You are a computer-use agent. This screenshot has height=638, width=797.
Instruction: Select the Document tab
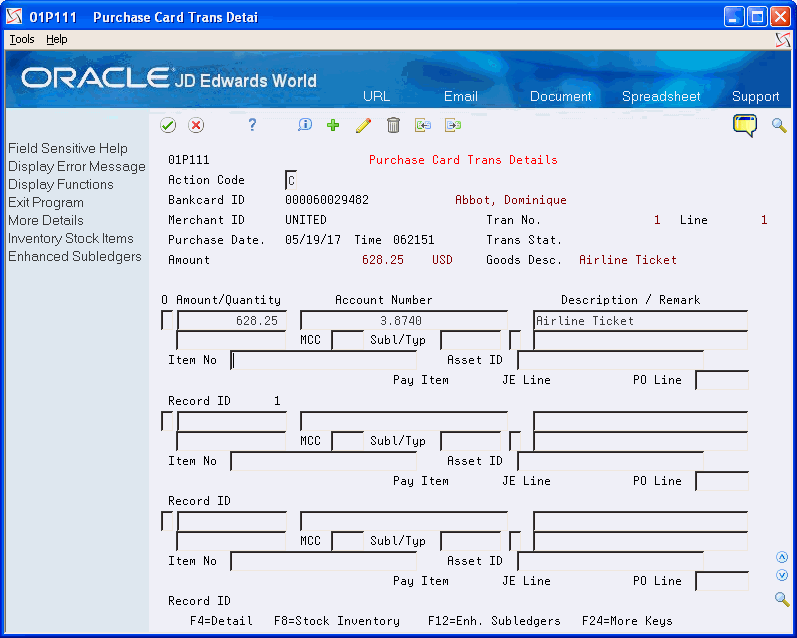[560, 96]
